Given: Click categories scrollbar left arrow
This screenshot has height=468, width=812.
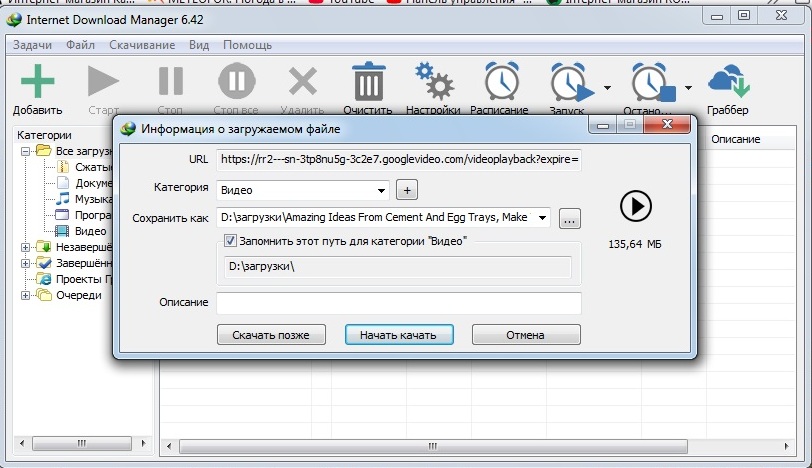Looking at the screenshot, I should click(x=22, y=443).
